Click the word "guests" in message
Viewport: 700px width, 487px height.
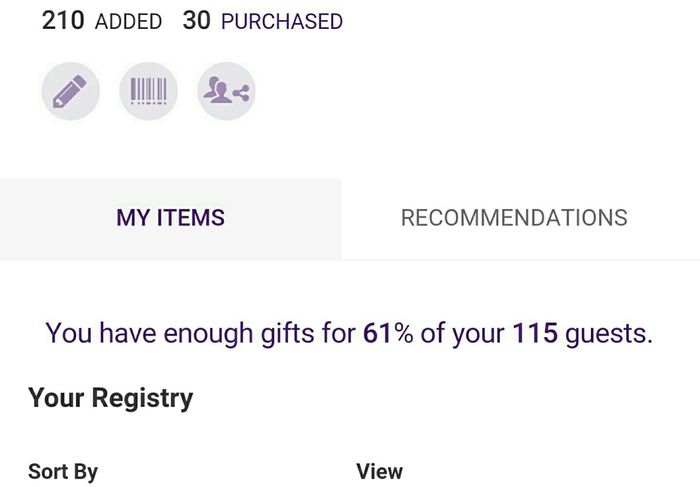pos(608,333)
